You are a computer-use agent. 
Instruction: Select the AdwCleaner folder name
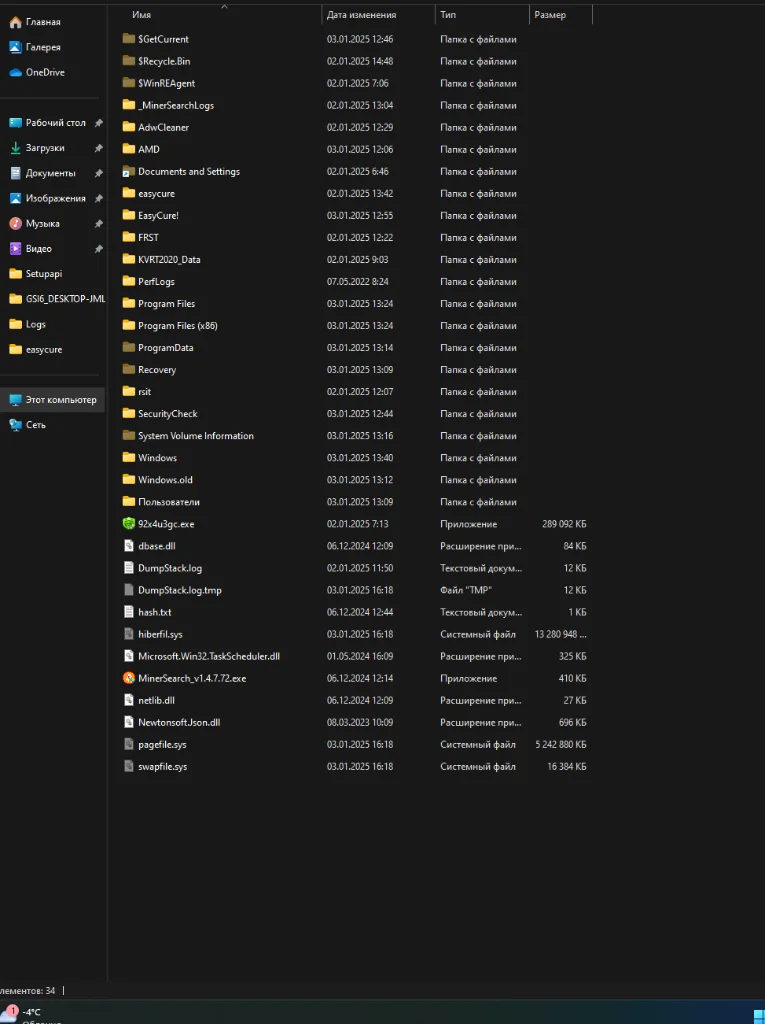163,127
